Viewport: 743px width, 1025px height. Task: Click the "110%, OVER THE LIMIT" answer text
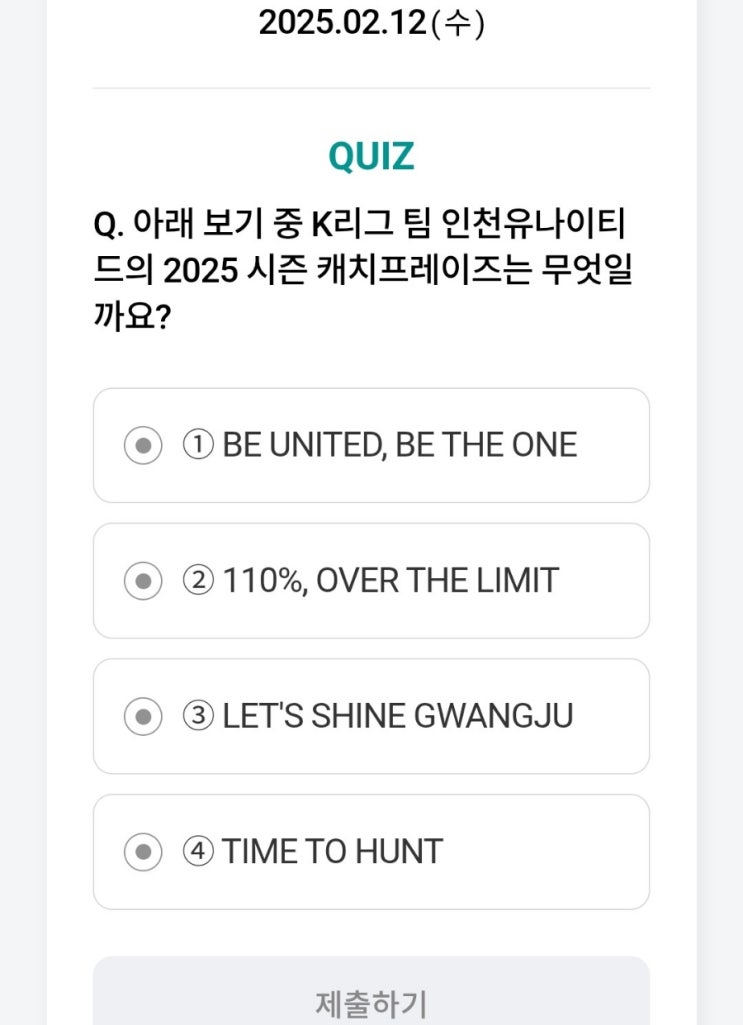(390, 581)
